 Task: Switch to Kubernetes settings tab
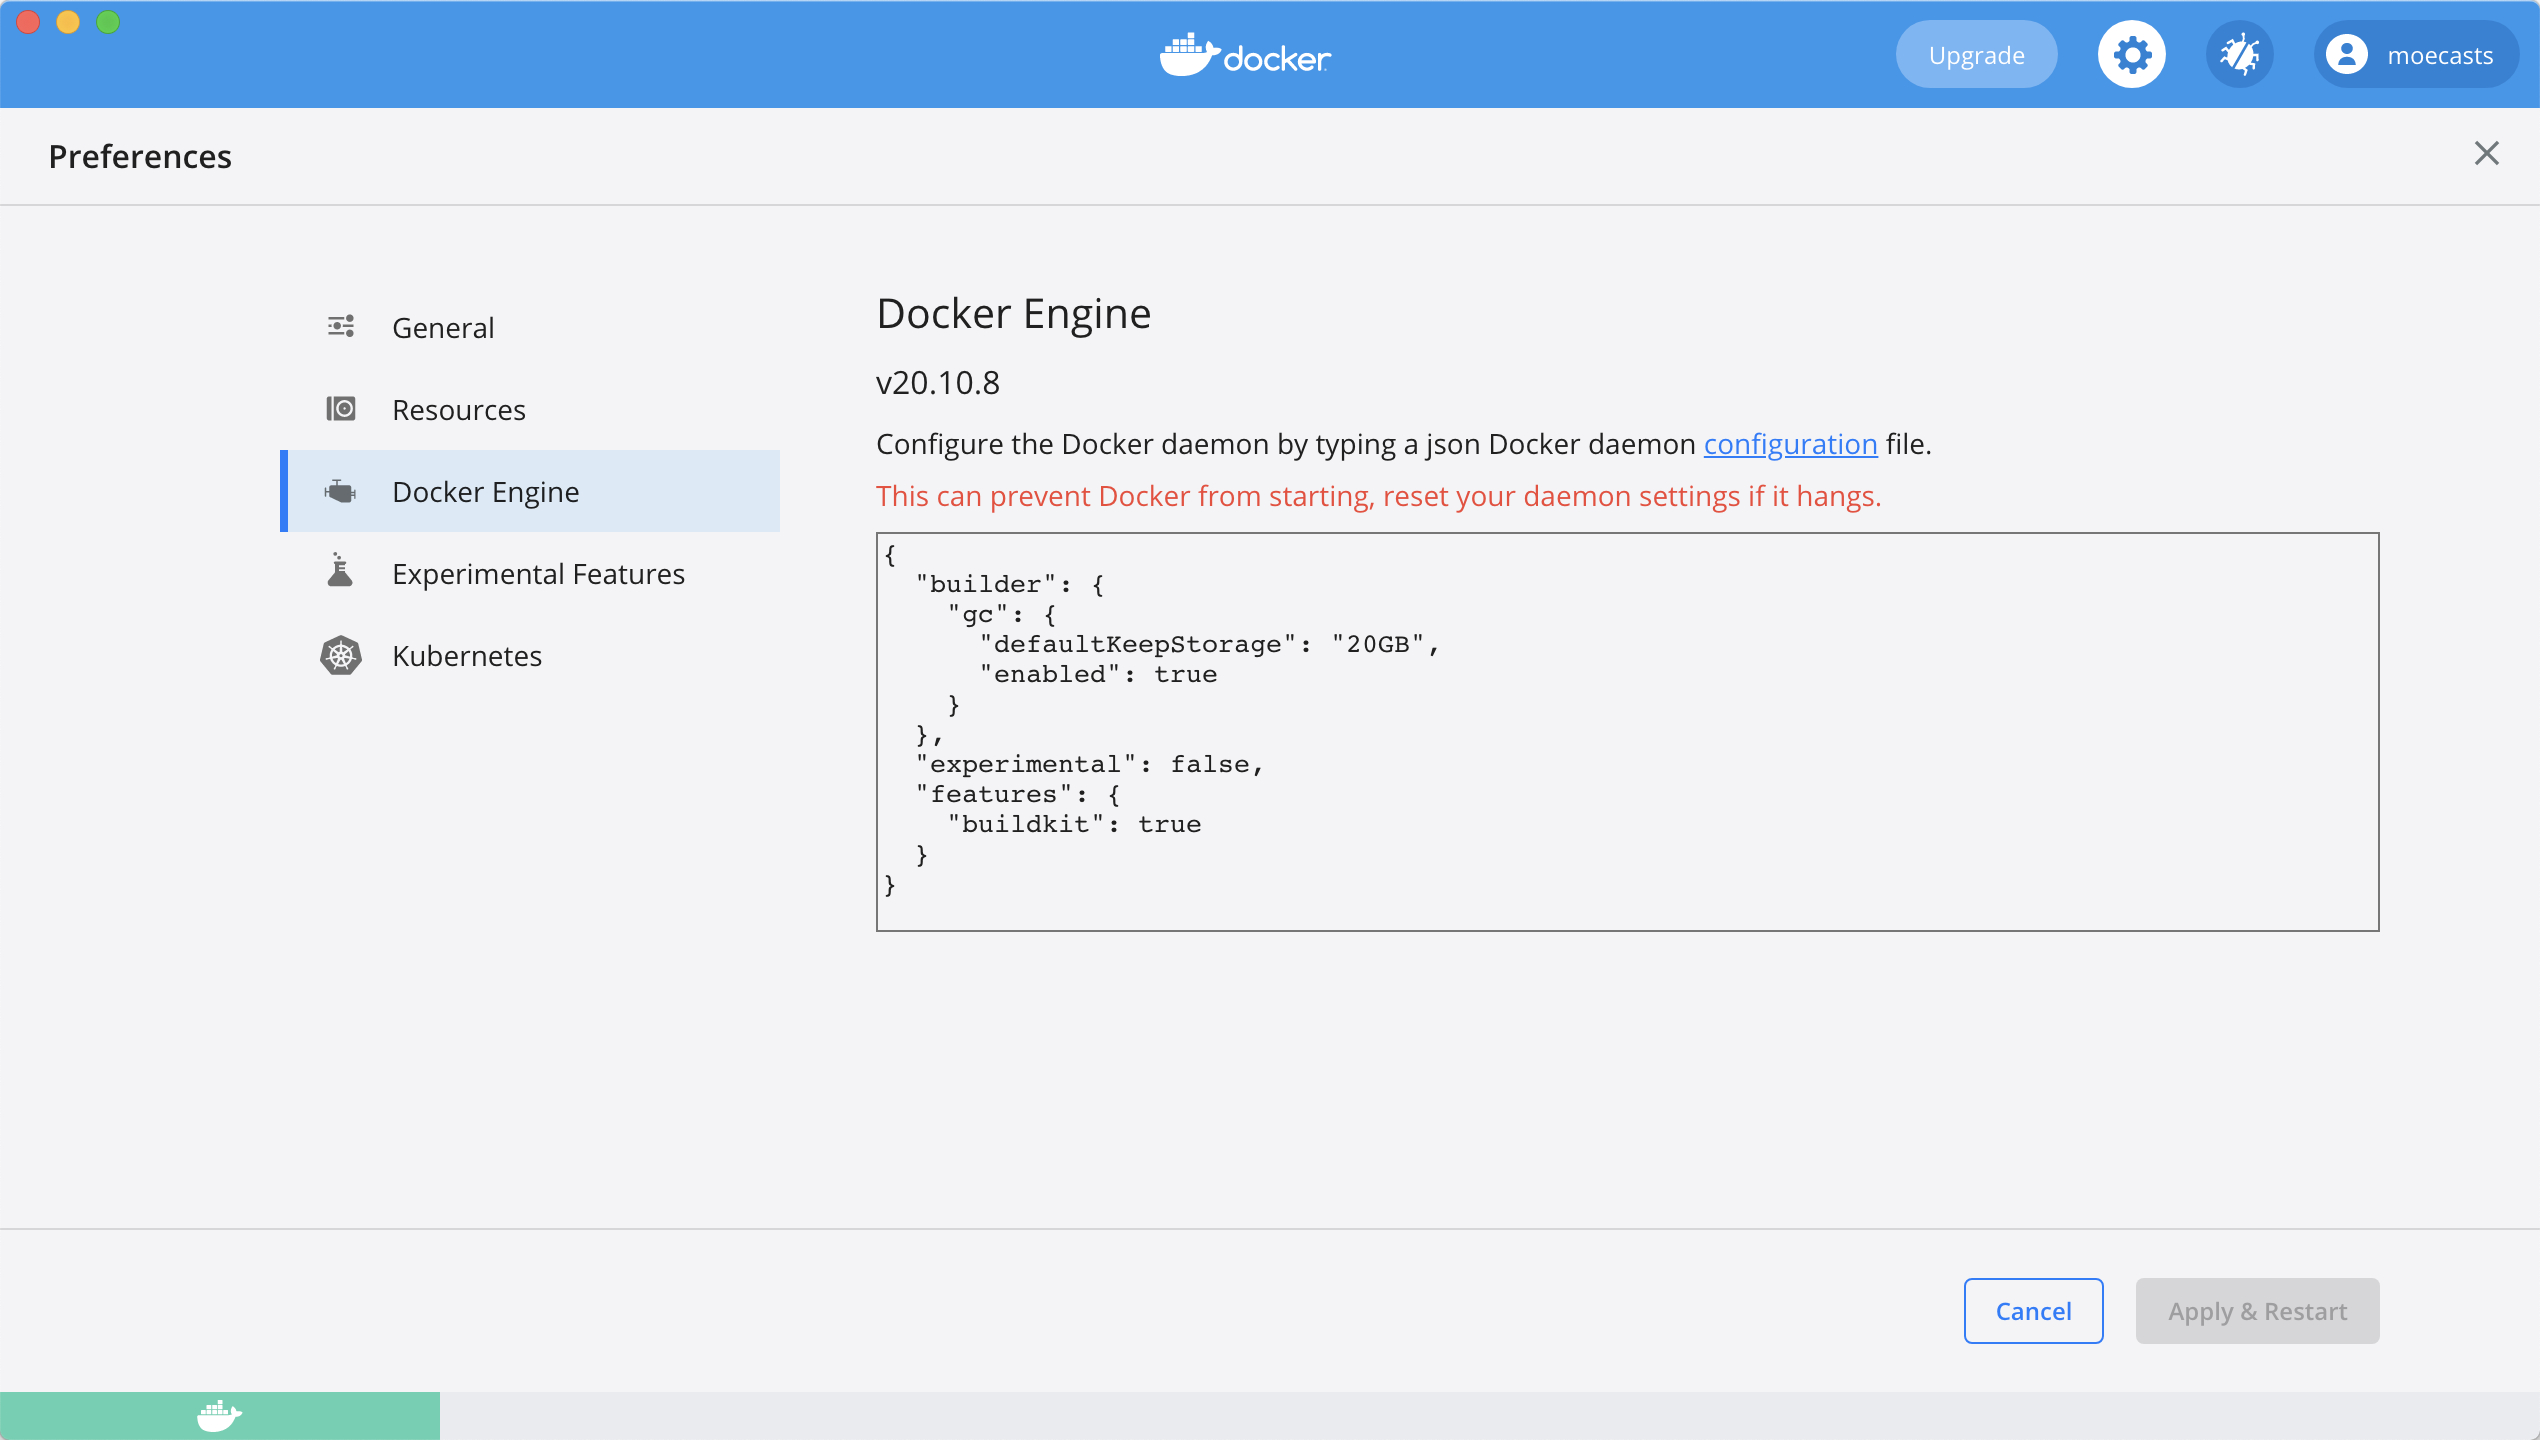(466, 655)
